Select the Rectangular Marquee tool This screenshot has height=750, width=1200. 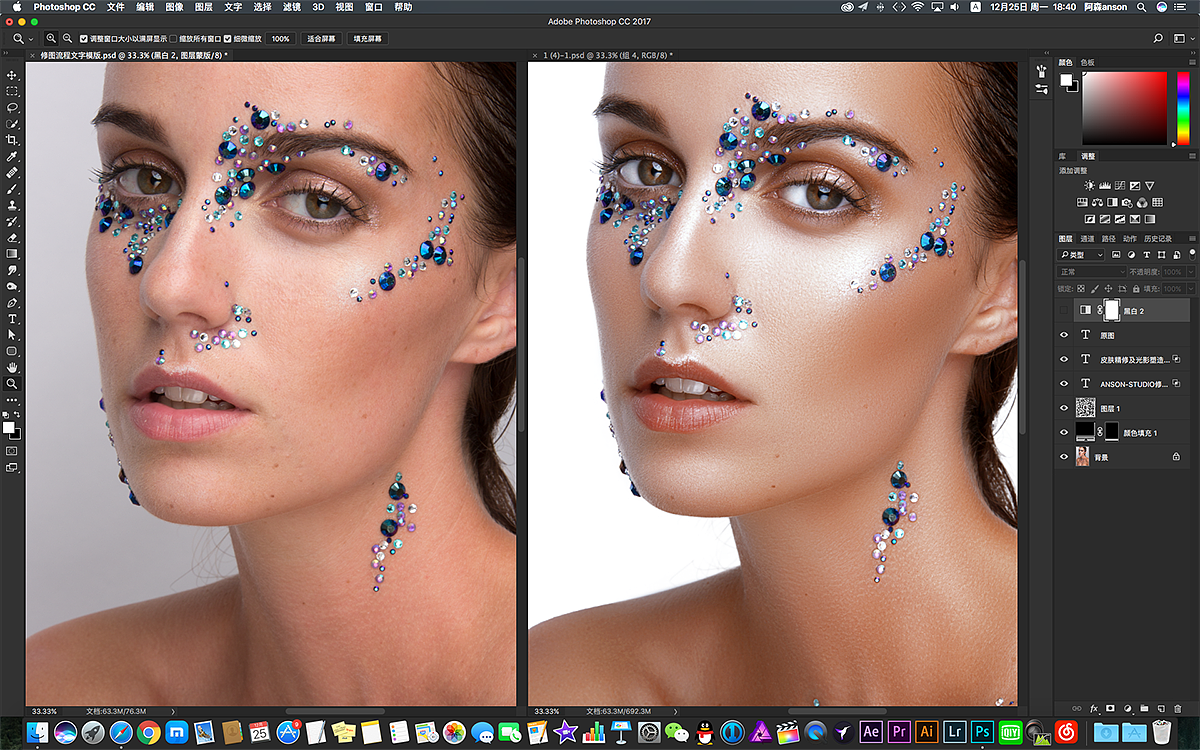coord(12,91)
